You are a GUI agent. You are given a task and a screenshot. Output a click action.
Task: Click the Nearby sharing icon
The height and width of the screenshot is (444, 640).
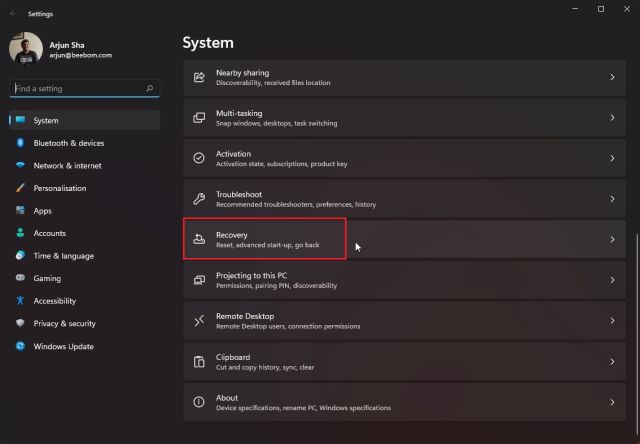click(x=199, y=77)
